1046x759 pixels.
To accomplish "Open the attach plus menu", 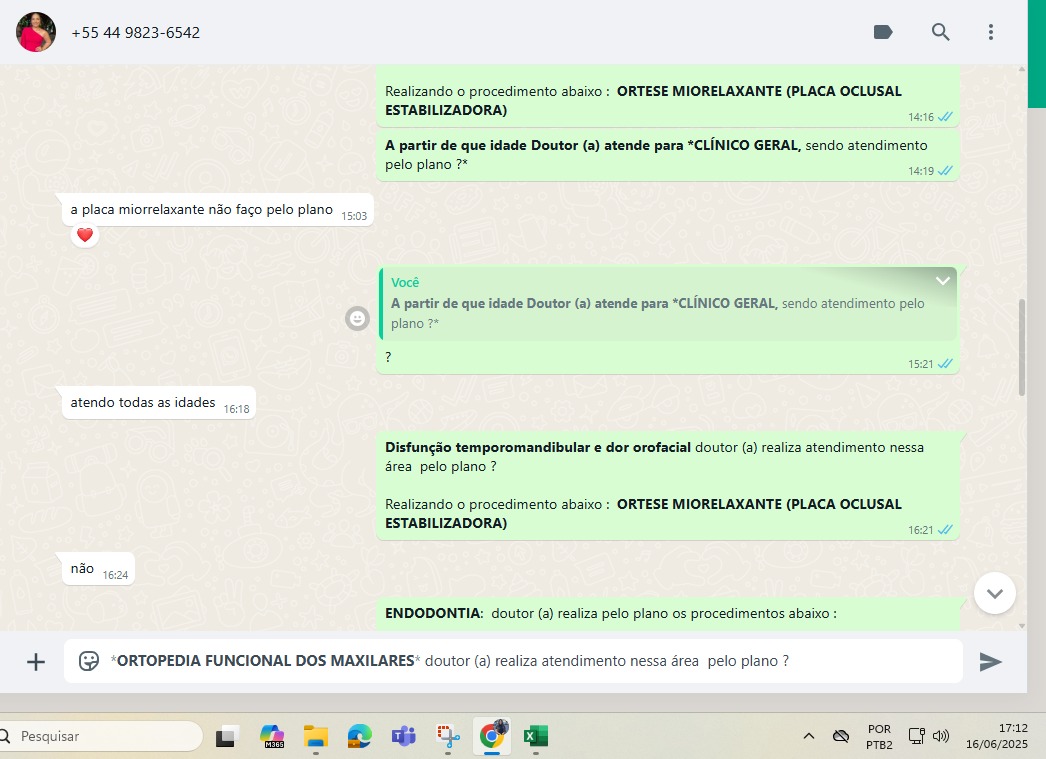I will pos(36,662).
